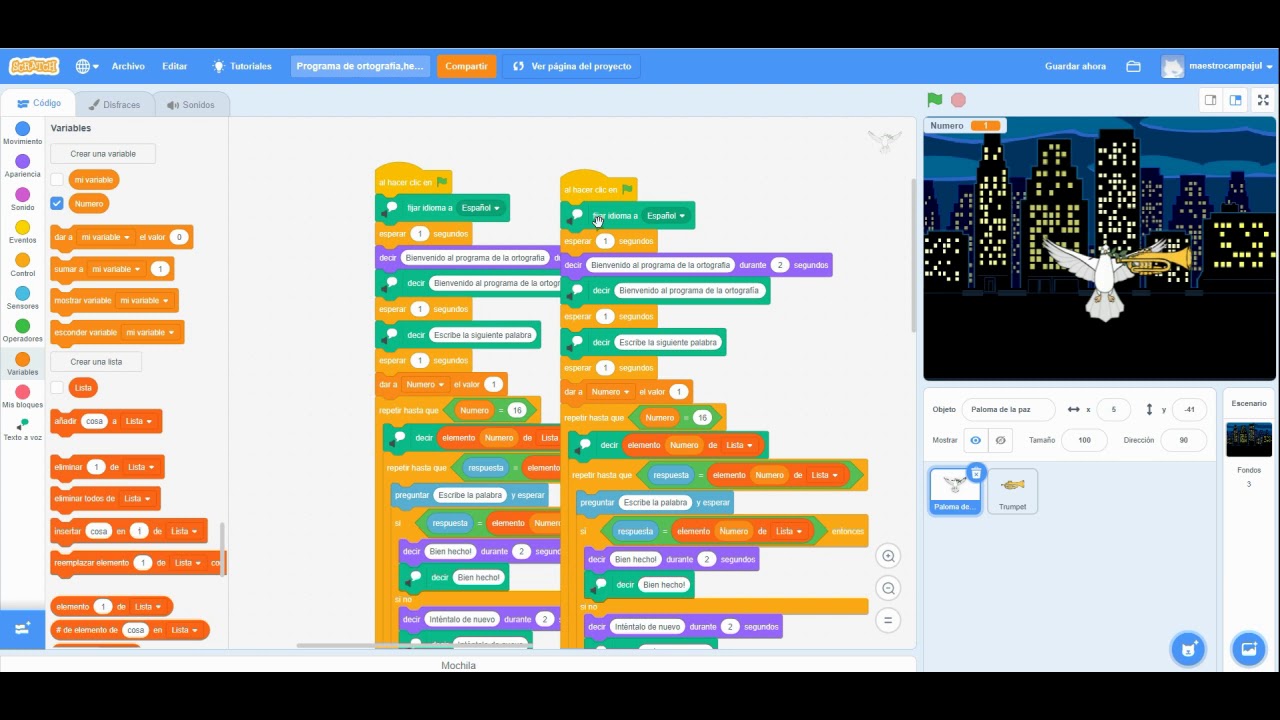Image resolution: width=1280 pixels, height=720 pixels.
Task: Click the green flag to run
Action: [x=934, y=100]
